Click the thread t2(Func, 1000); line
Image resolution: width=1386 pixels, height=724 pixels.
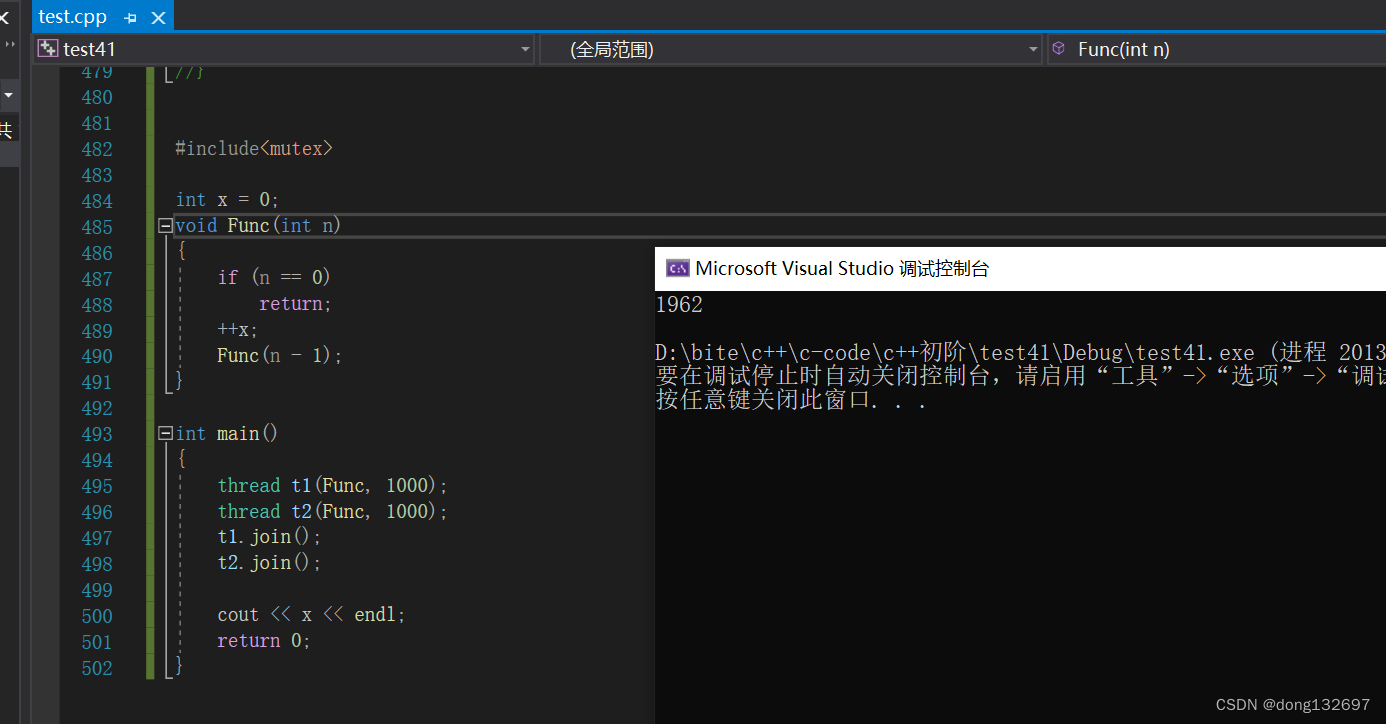pyautogui.click(x=333, y=512)
